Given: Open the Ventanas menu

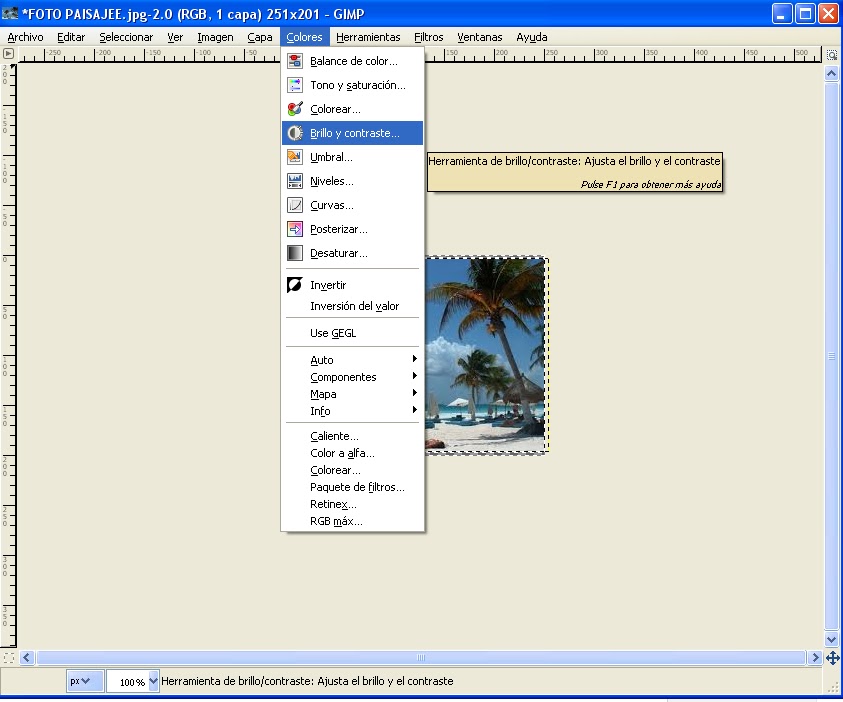Looking at the screenshot, I should coord(480,37).
